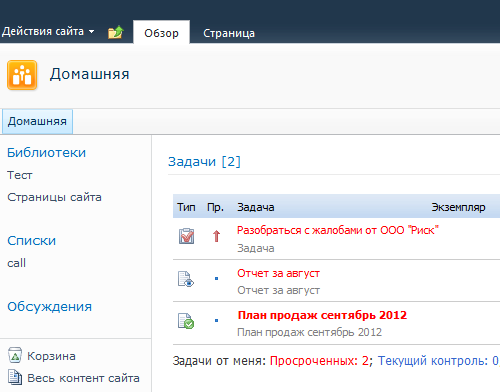Open the Действия сайта dropdown menu
Viewport: 500px width, 392px height.
point(48,32)
